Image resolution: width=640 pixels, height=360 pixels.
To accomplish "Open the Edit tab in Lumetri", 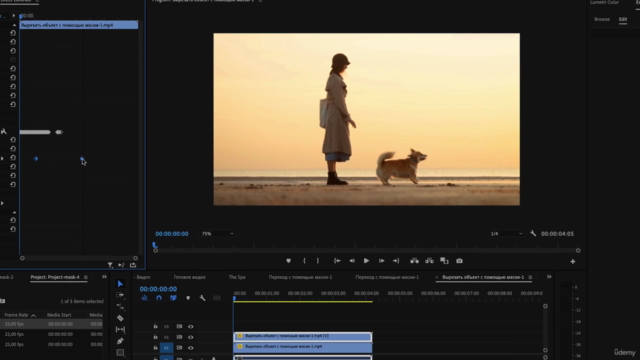I will (x=622, y=19).
